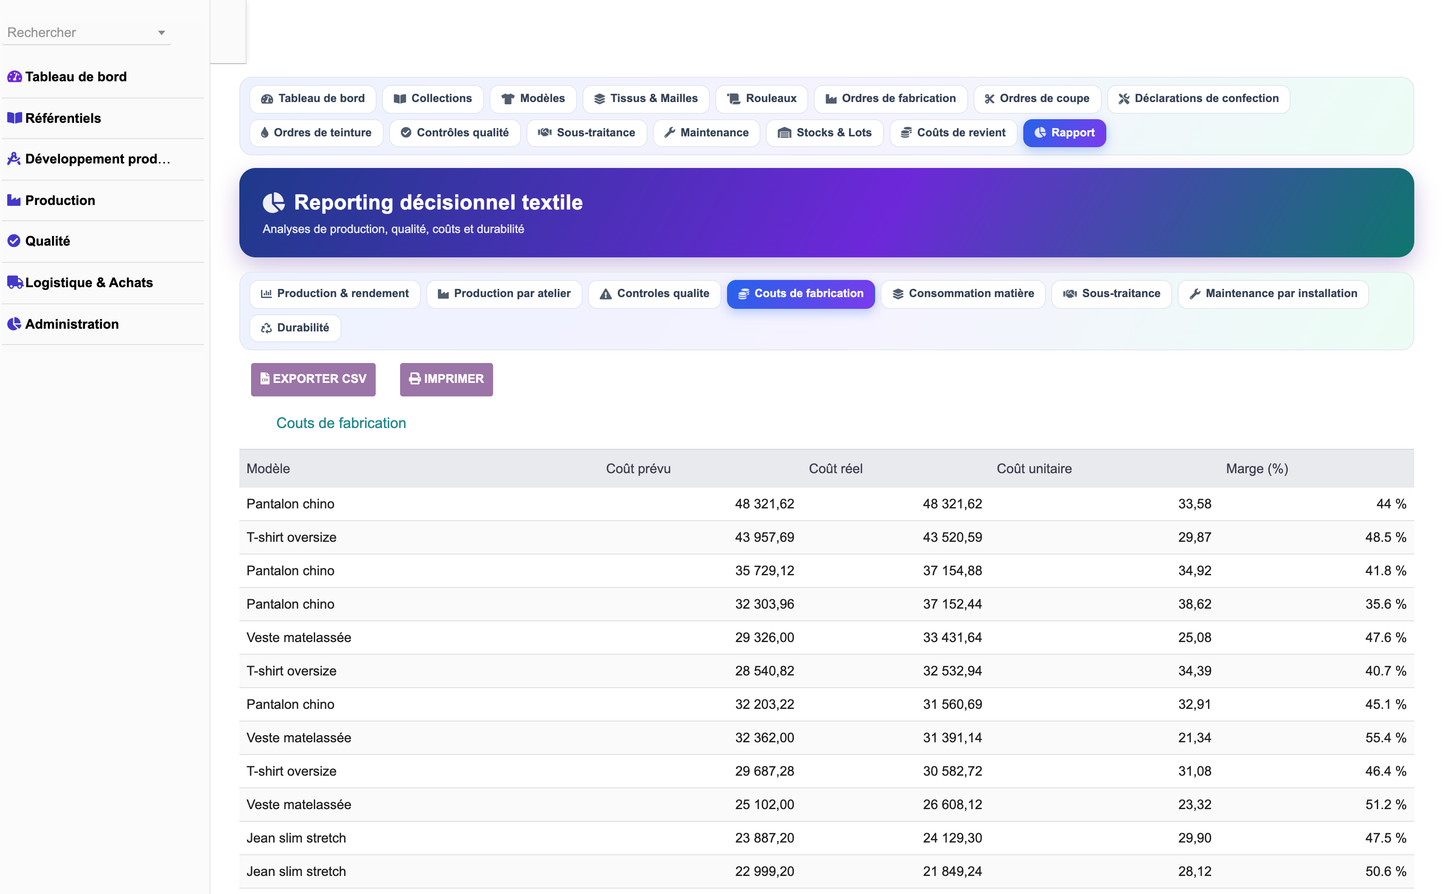Click the Ordres de coupe scissors icon

tap(990, 99)
